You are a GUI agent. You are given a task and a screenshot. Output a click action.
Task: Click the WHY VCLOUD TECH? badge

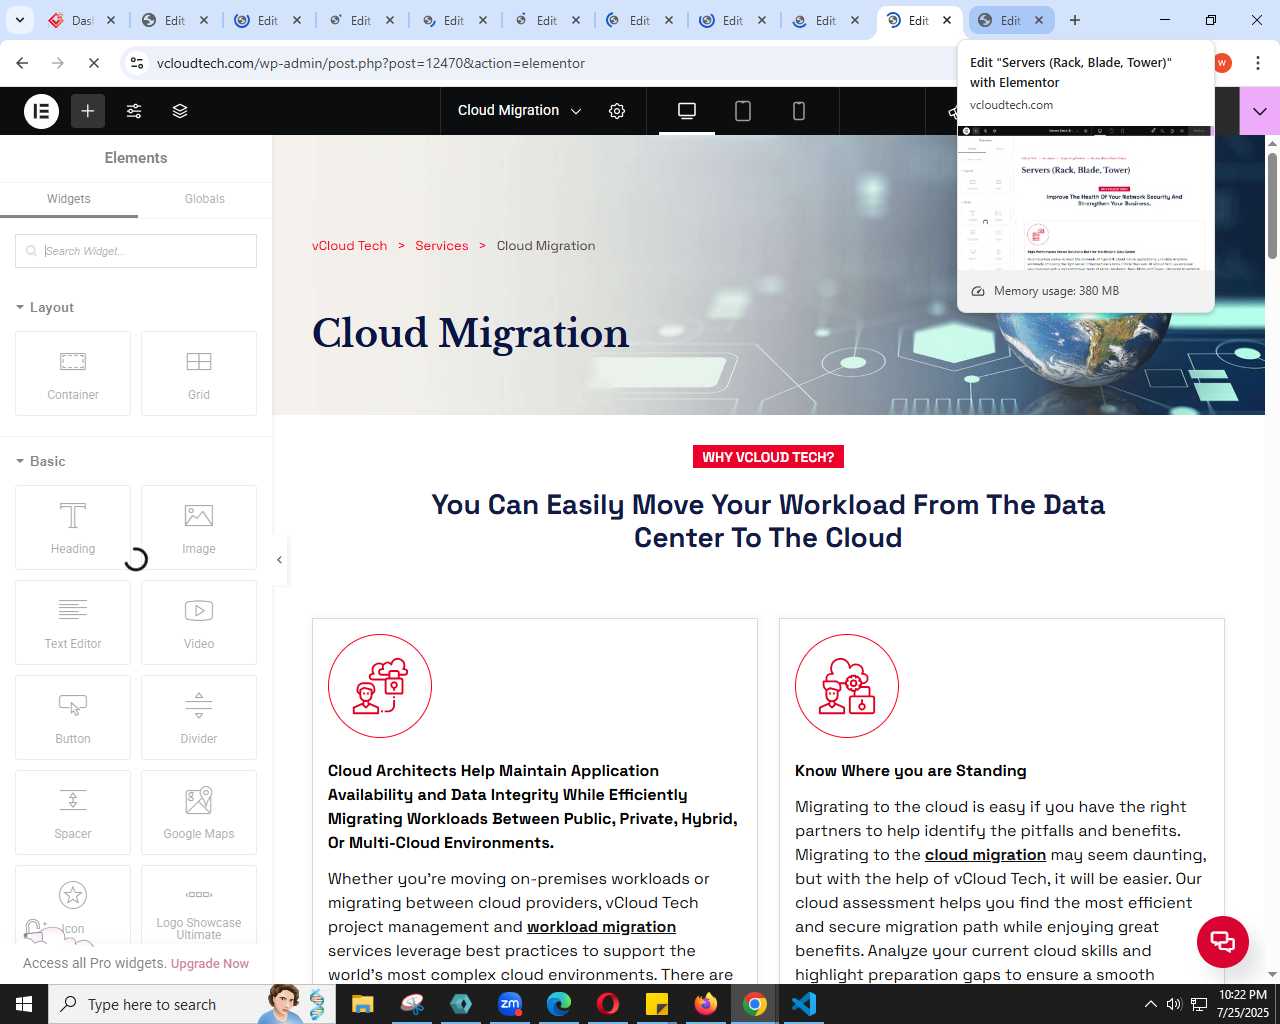(x=768, y=457)
